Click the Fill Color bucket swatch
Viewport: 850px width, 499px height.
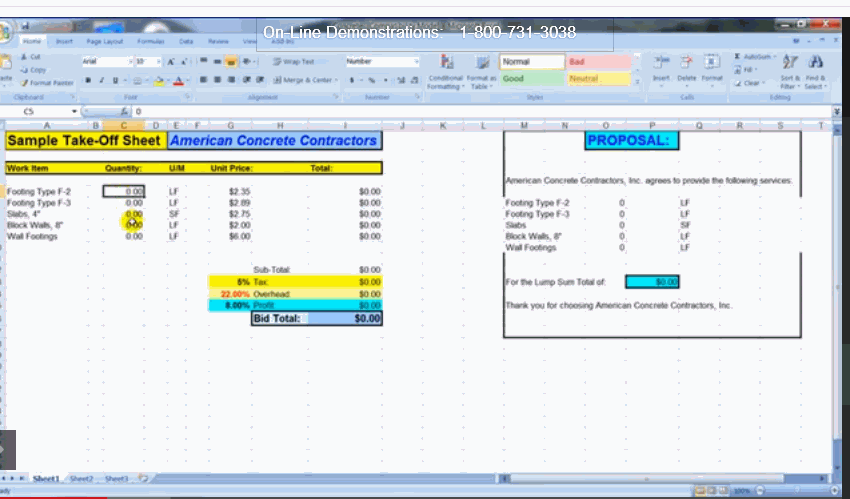coord(158,81)
